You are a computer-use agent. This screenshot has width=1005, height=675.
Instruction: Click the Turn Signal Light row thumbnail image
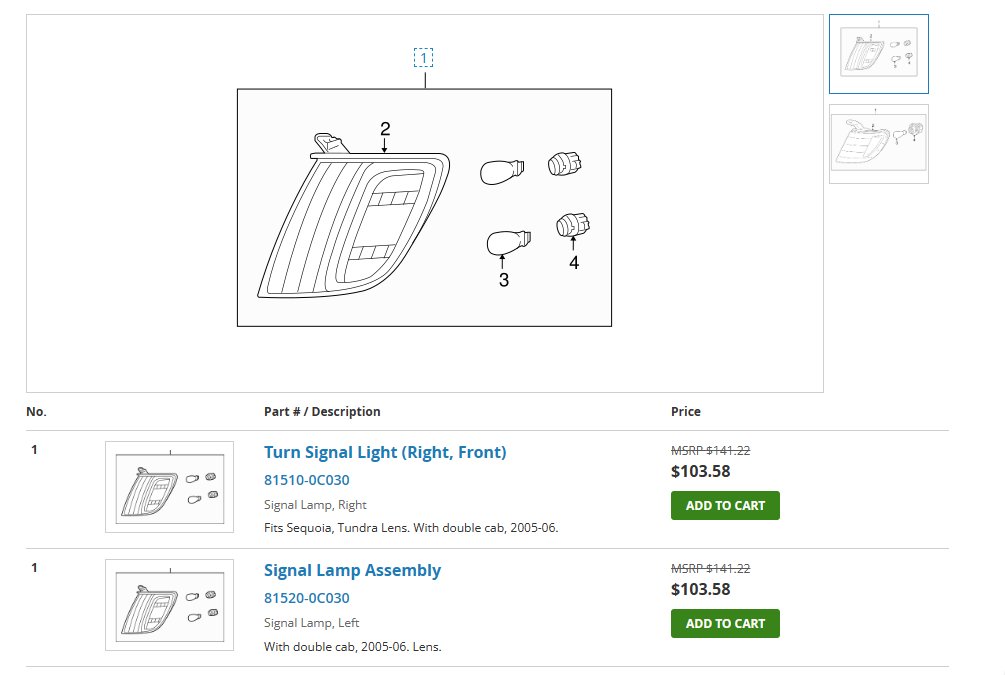click(169, 487)
